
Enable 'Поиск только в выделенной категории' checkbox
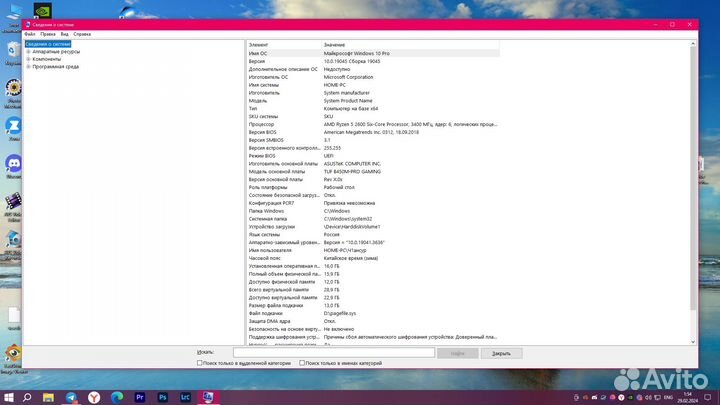[201, 363]
